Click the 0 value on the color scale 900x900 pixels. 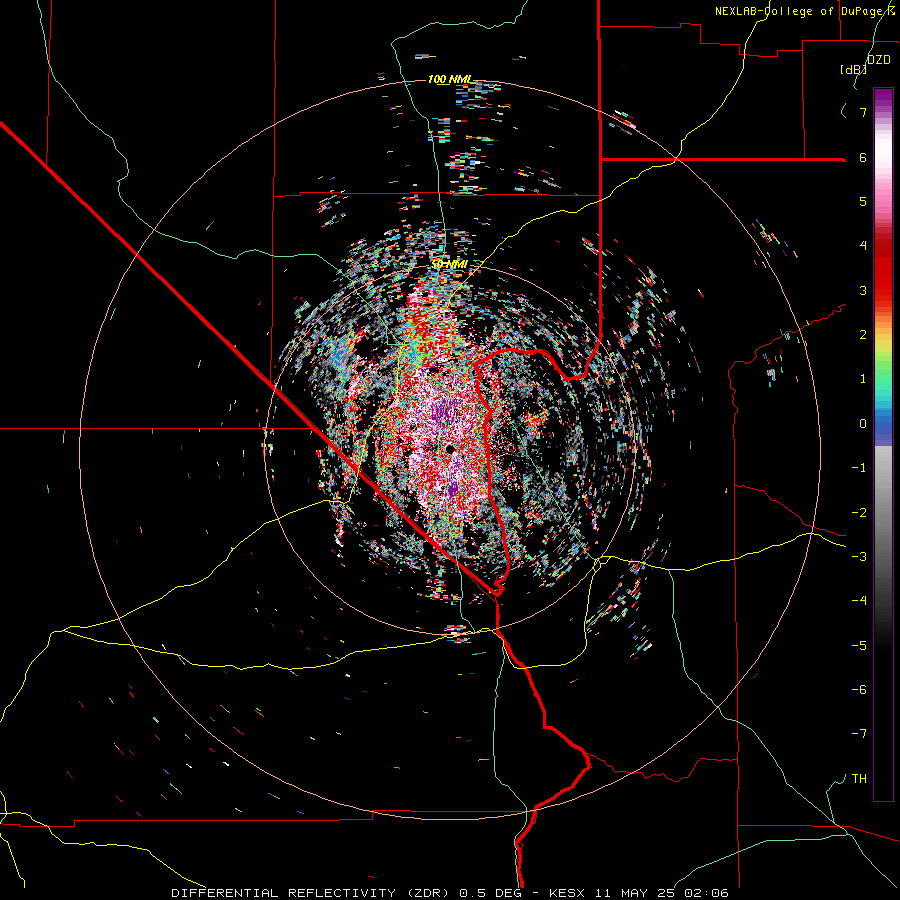(x=863, y=424)
